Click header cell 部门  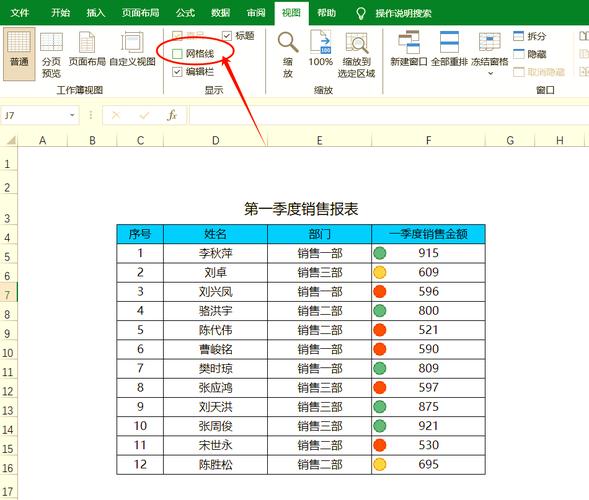319,234
